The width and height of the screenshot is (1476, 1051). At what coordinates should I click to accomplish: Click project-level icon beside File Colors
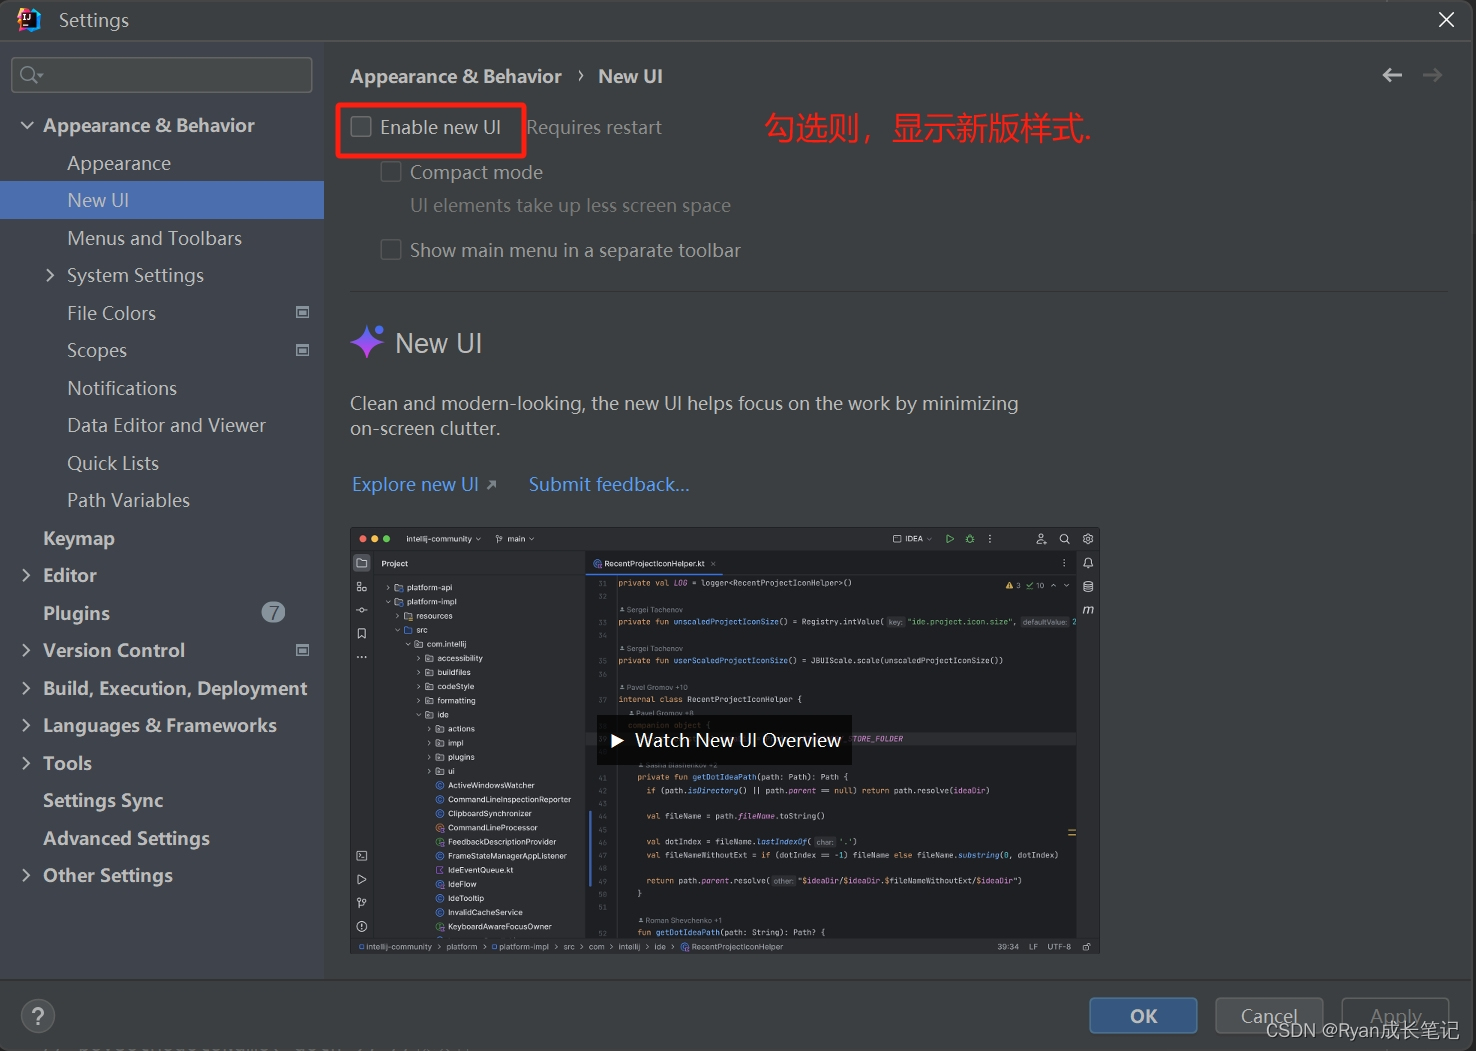click(302, 312)
